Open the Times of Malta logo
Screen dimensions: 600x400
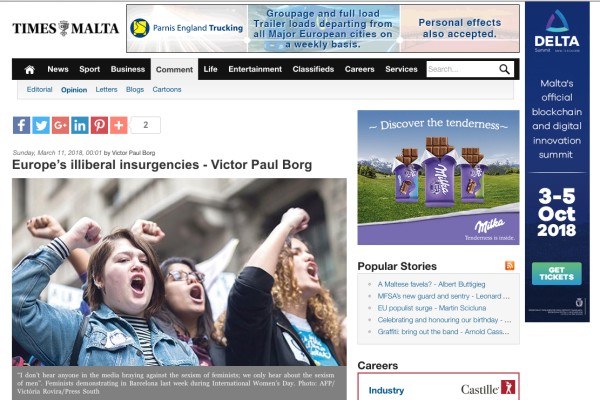65,28
